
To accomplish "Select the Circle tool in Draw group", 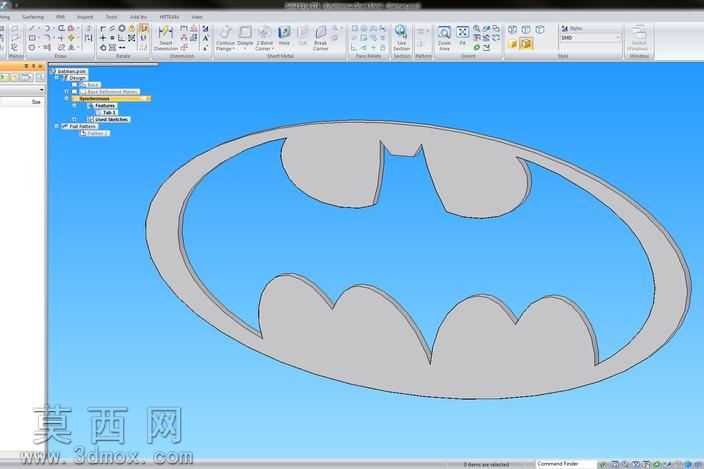I will tap(32, 47).
